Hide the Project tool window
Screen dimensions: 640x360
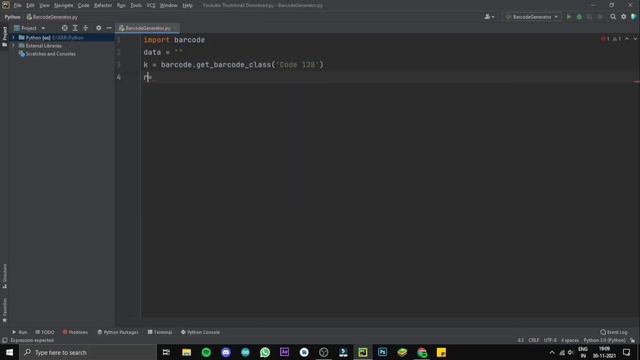click(x=109, y=28)
